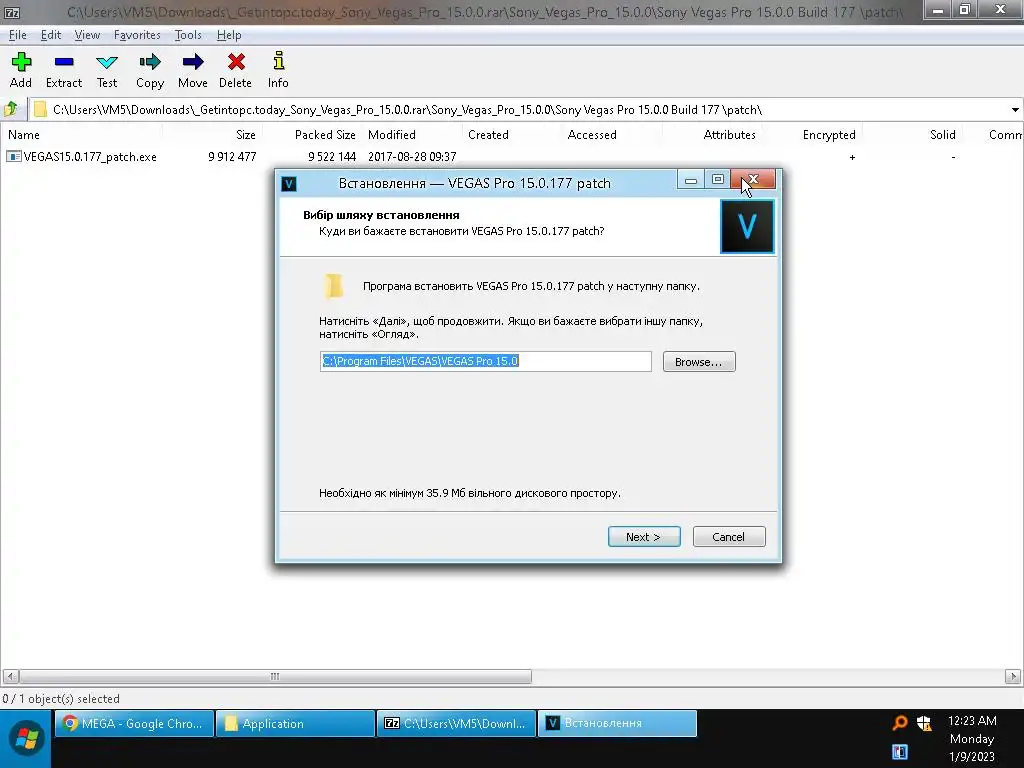This screenshot has width=1024, height=768.
Task: Open the File menu
Action: [18, 35]
